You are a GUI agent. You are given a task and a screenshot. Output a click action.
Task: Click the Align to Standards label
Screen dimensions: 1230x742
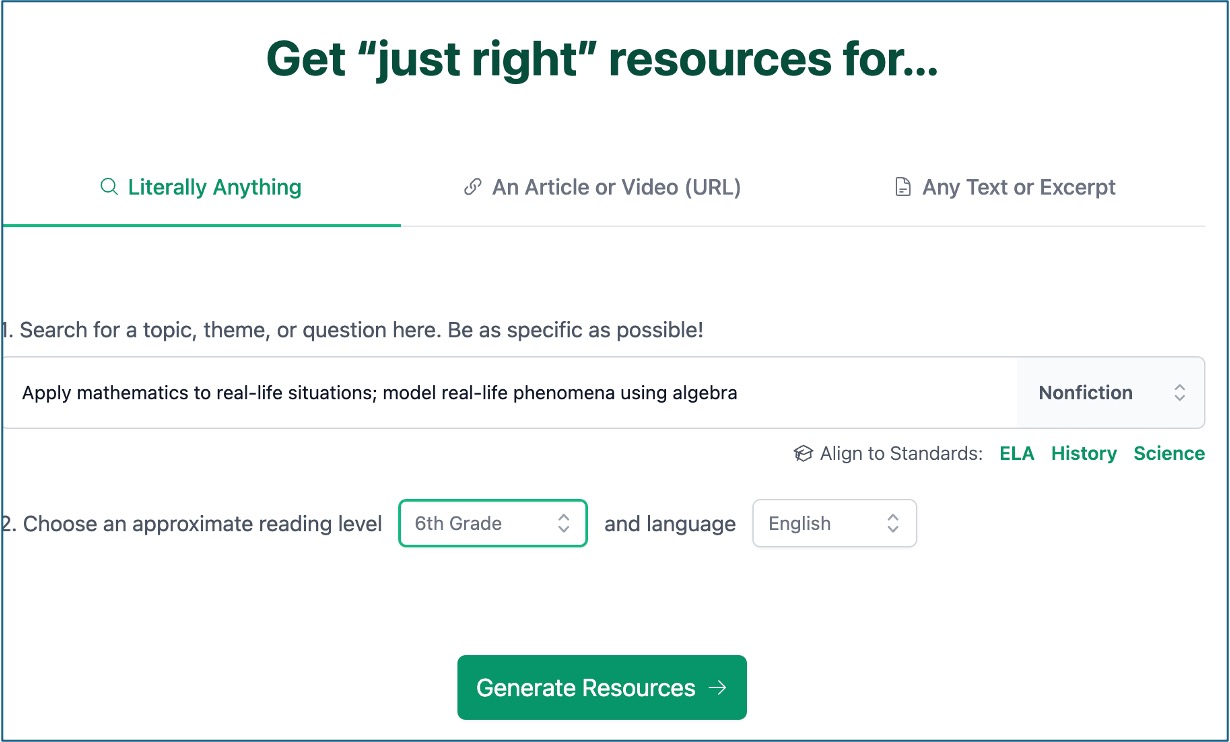coord(900,454)
